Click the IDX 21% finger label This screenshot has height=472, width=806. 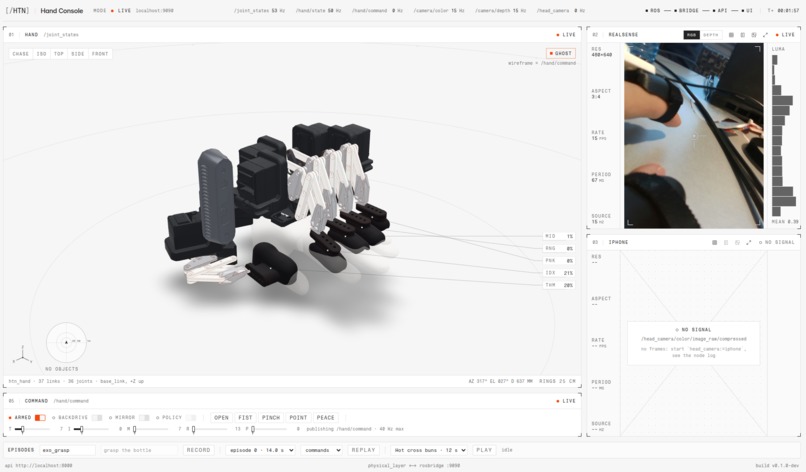[559, 273]
